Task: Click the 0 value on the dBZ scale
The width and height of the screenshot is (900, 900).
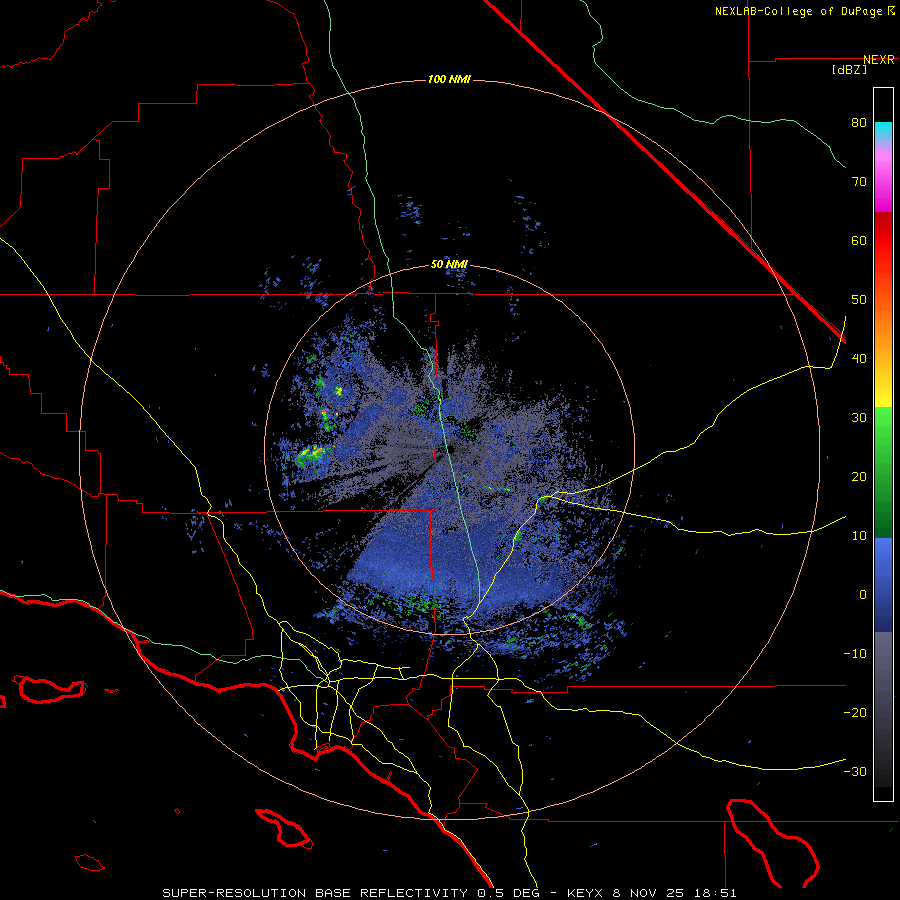Action: coord(863,595)
